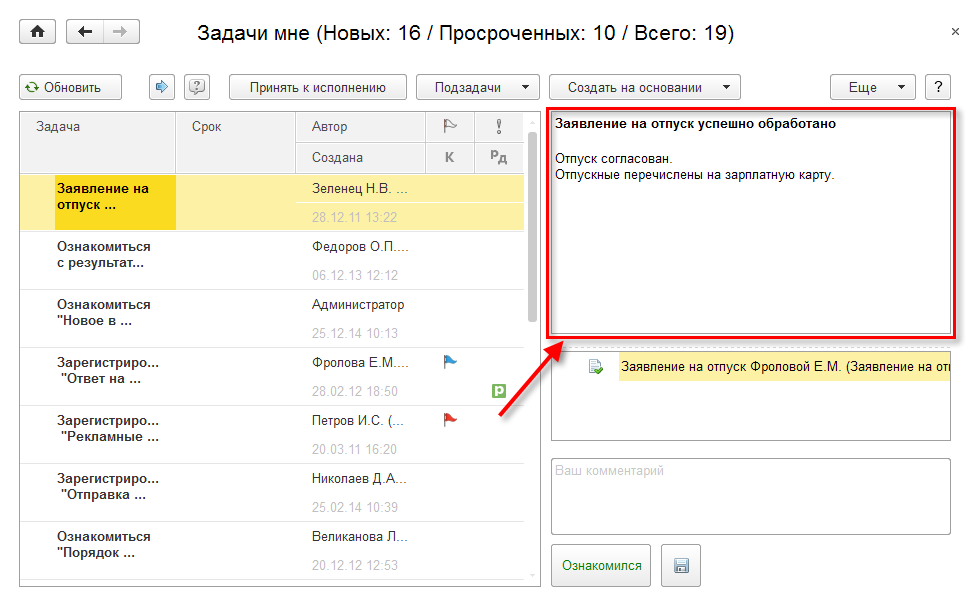Click the save diskette icon button

(681, 566)
